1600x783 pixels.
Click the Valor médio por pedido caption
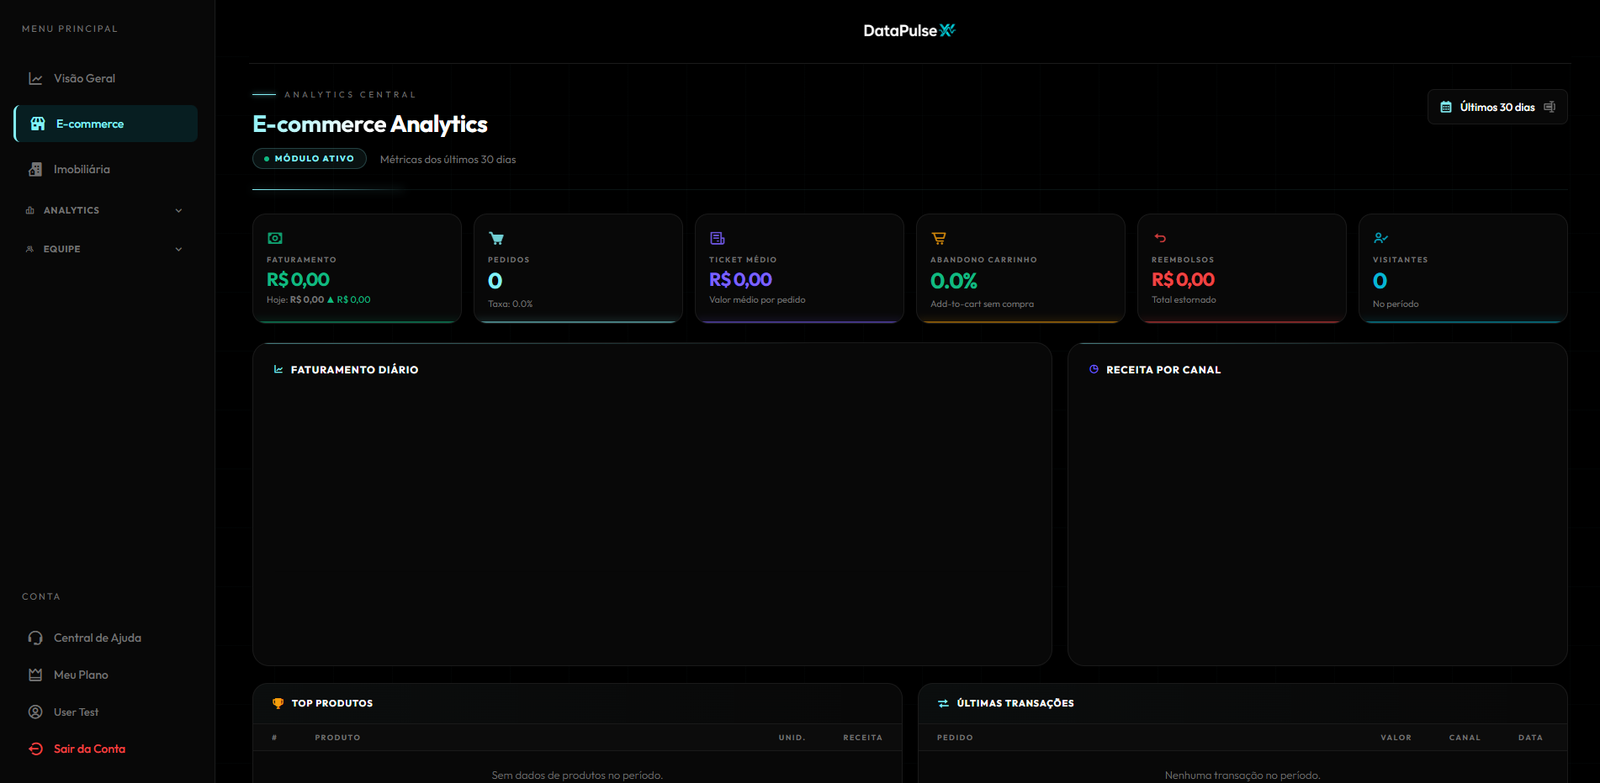(x=757, y=300)
